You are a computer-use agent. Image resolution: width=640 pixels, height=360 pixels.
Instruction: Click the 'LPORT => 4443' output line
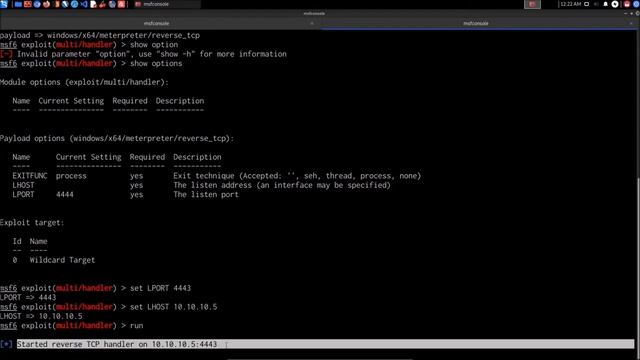tap(28, 298)
